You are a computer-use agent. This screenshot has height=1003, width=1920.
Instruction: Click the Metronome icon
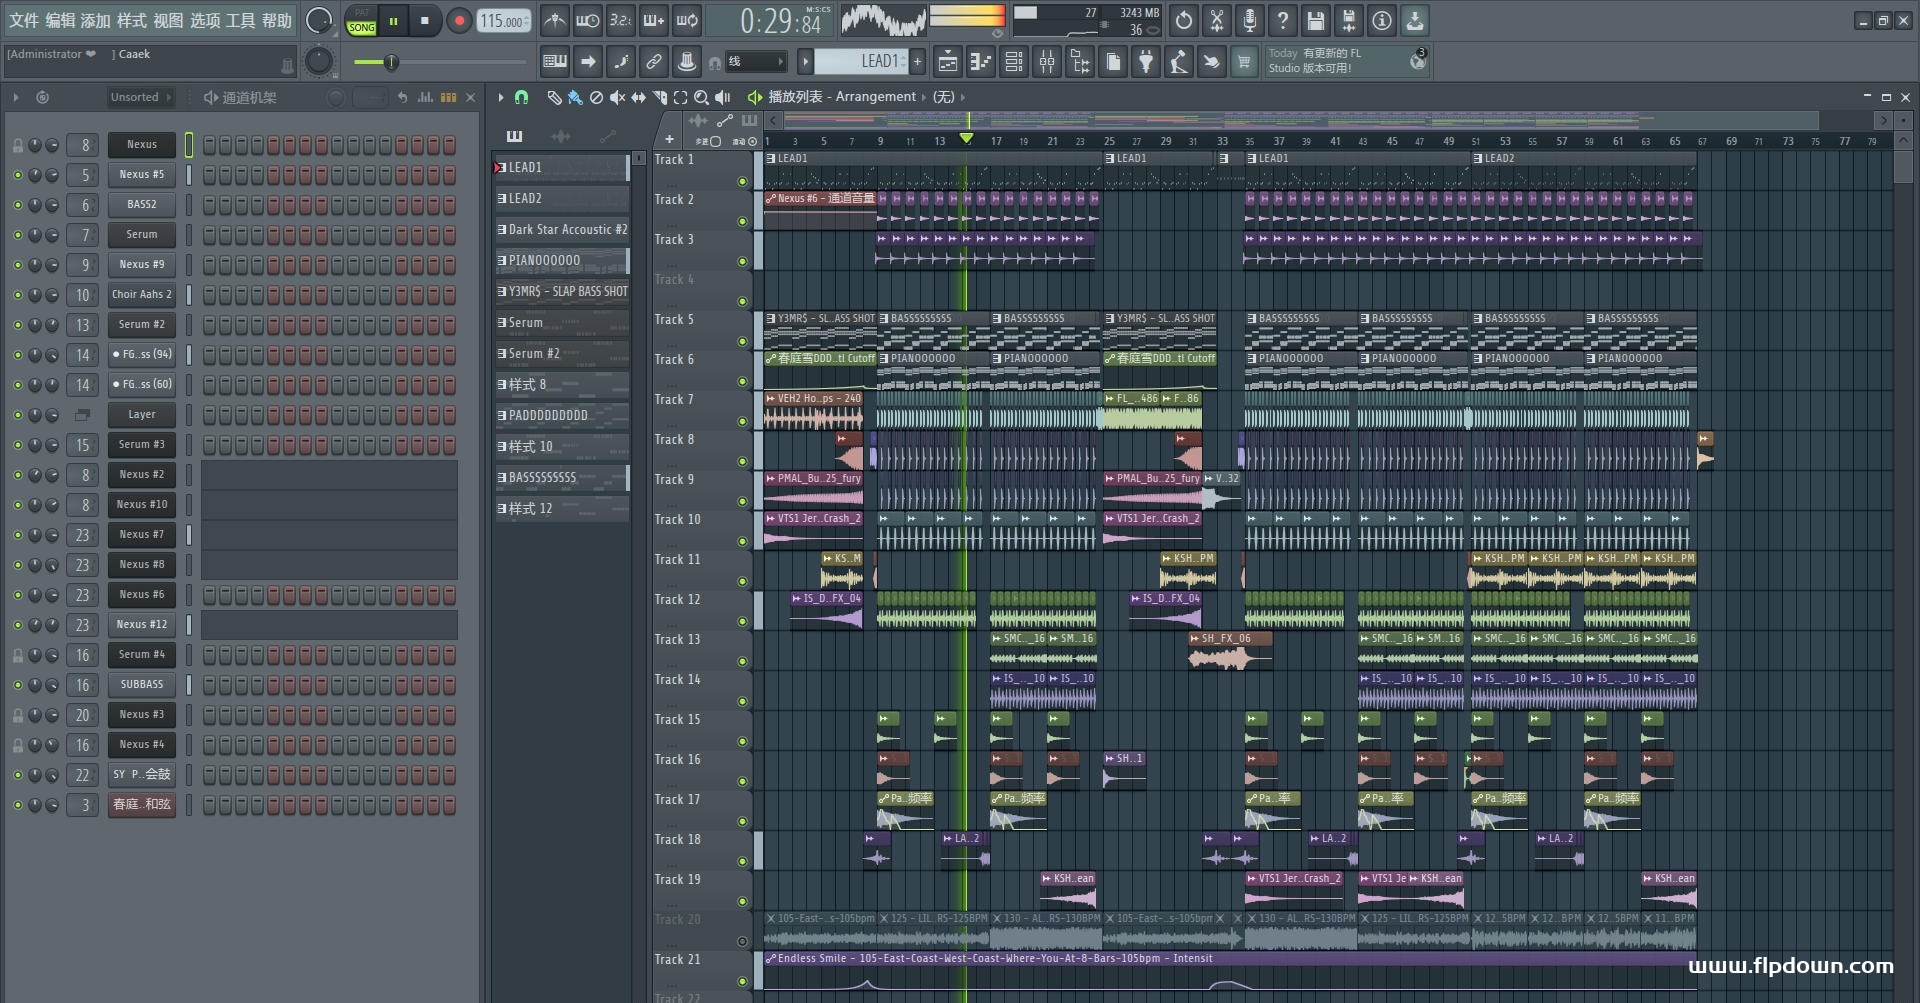[555, 20]
